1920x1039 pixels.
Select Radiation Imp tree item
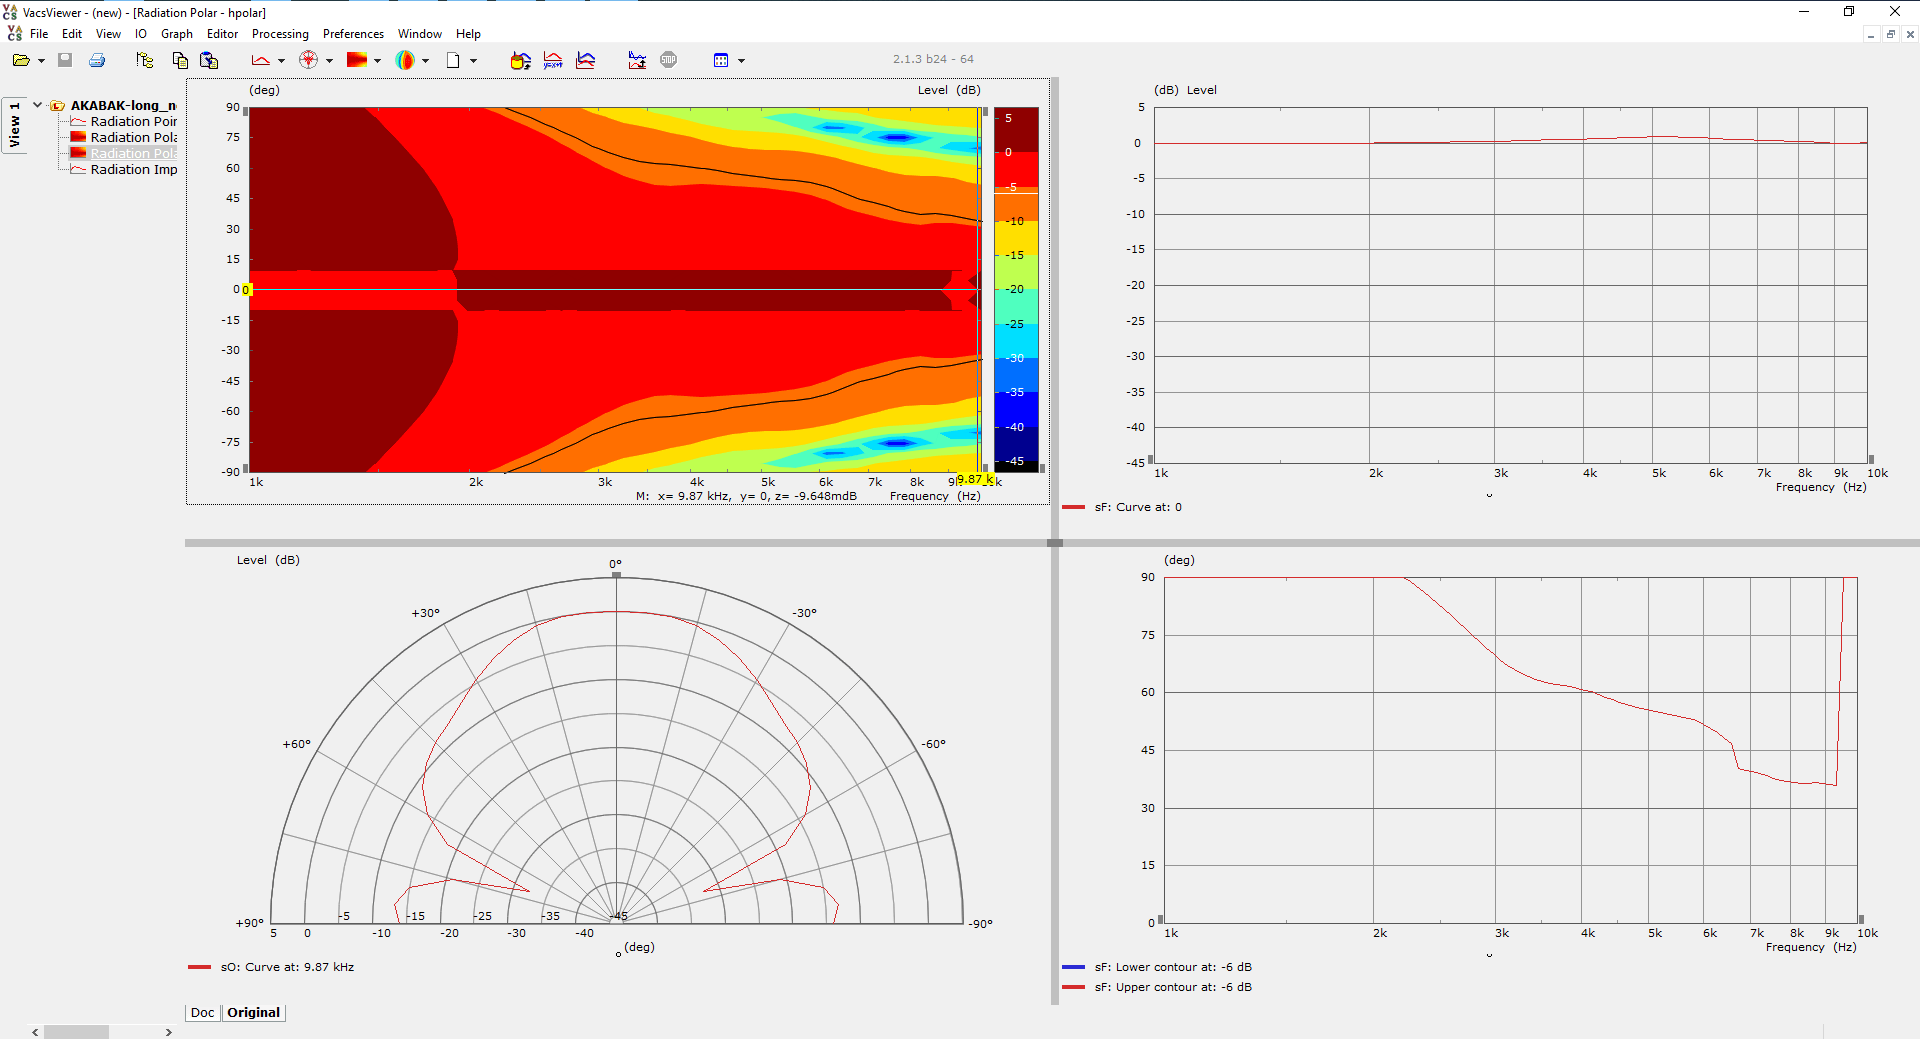point(134,169)
